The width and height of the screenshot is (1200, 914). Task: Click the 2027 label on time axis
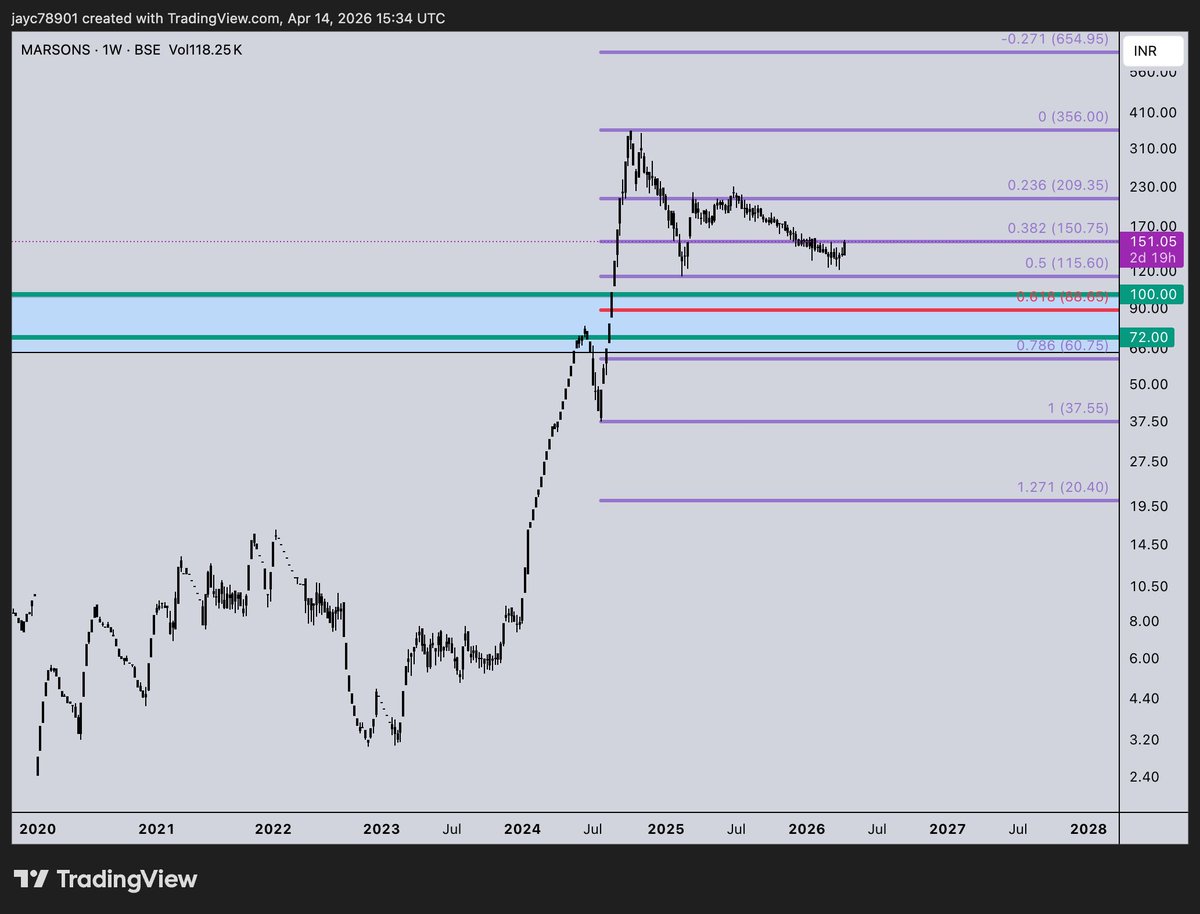coord(948,829)
